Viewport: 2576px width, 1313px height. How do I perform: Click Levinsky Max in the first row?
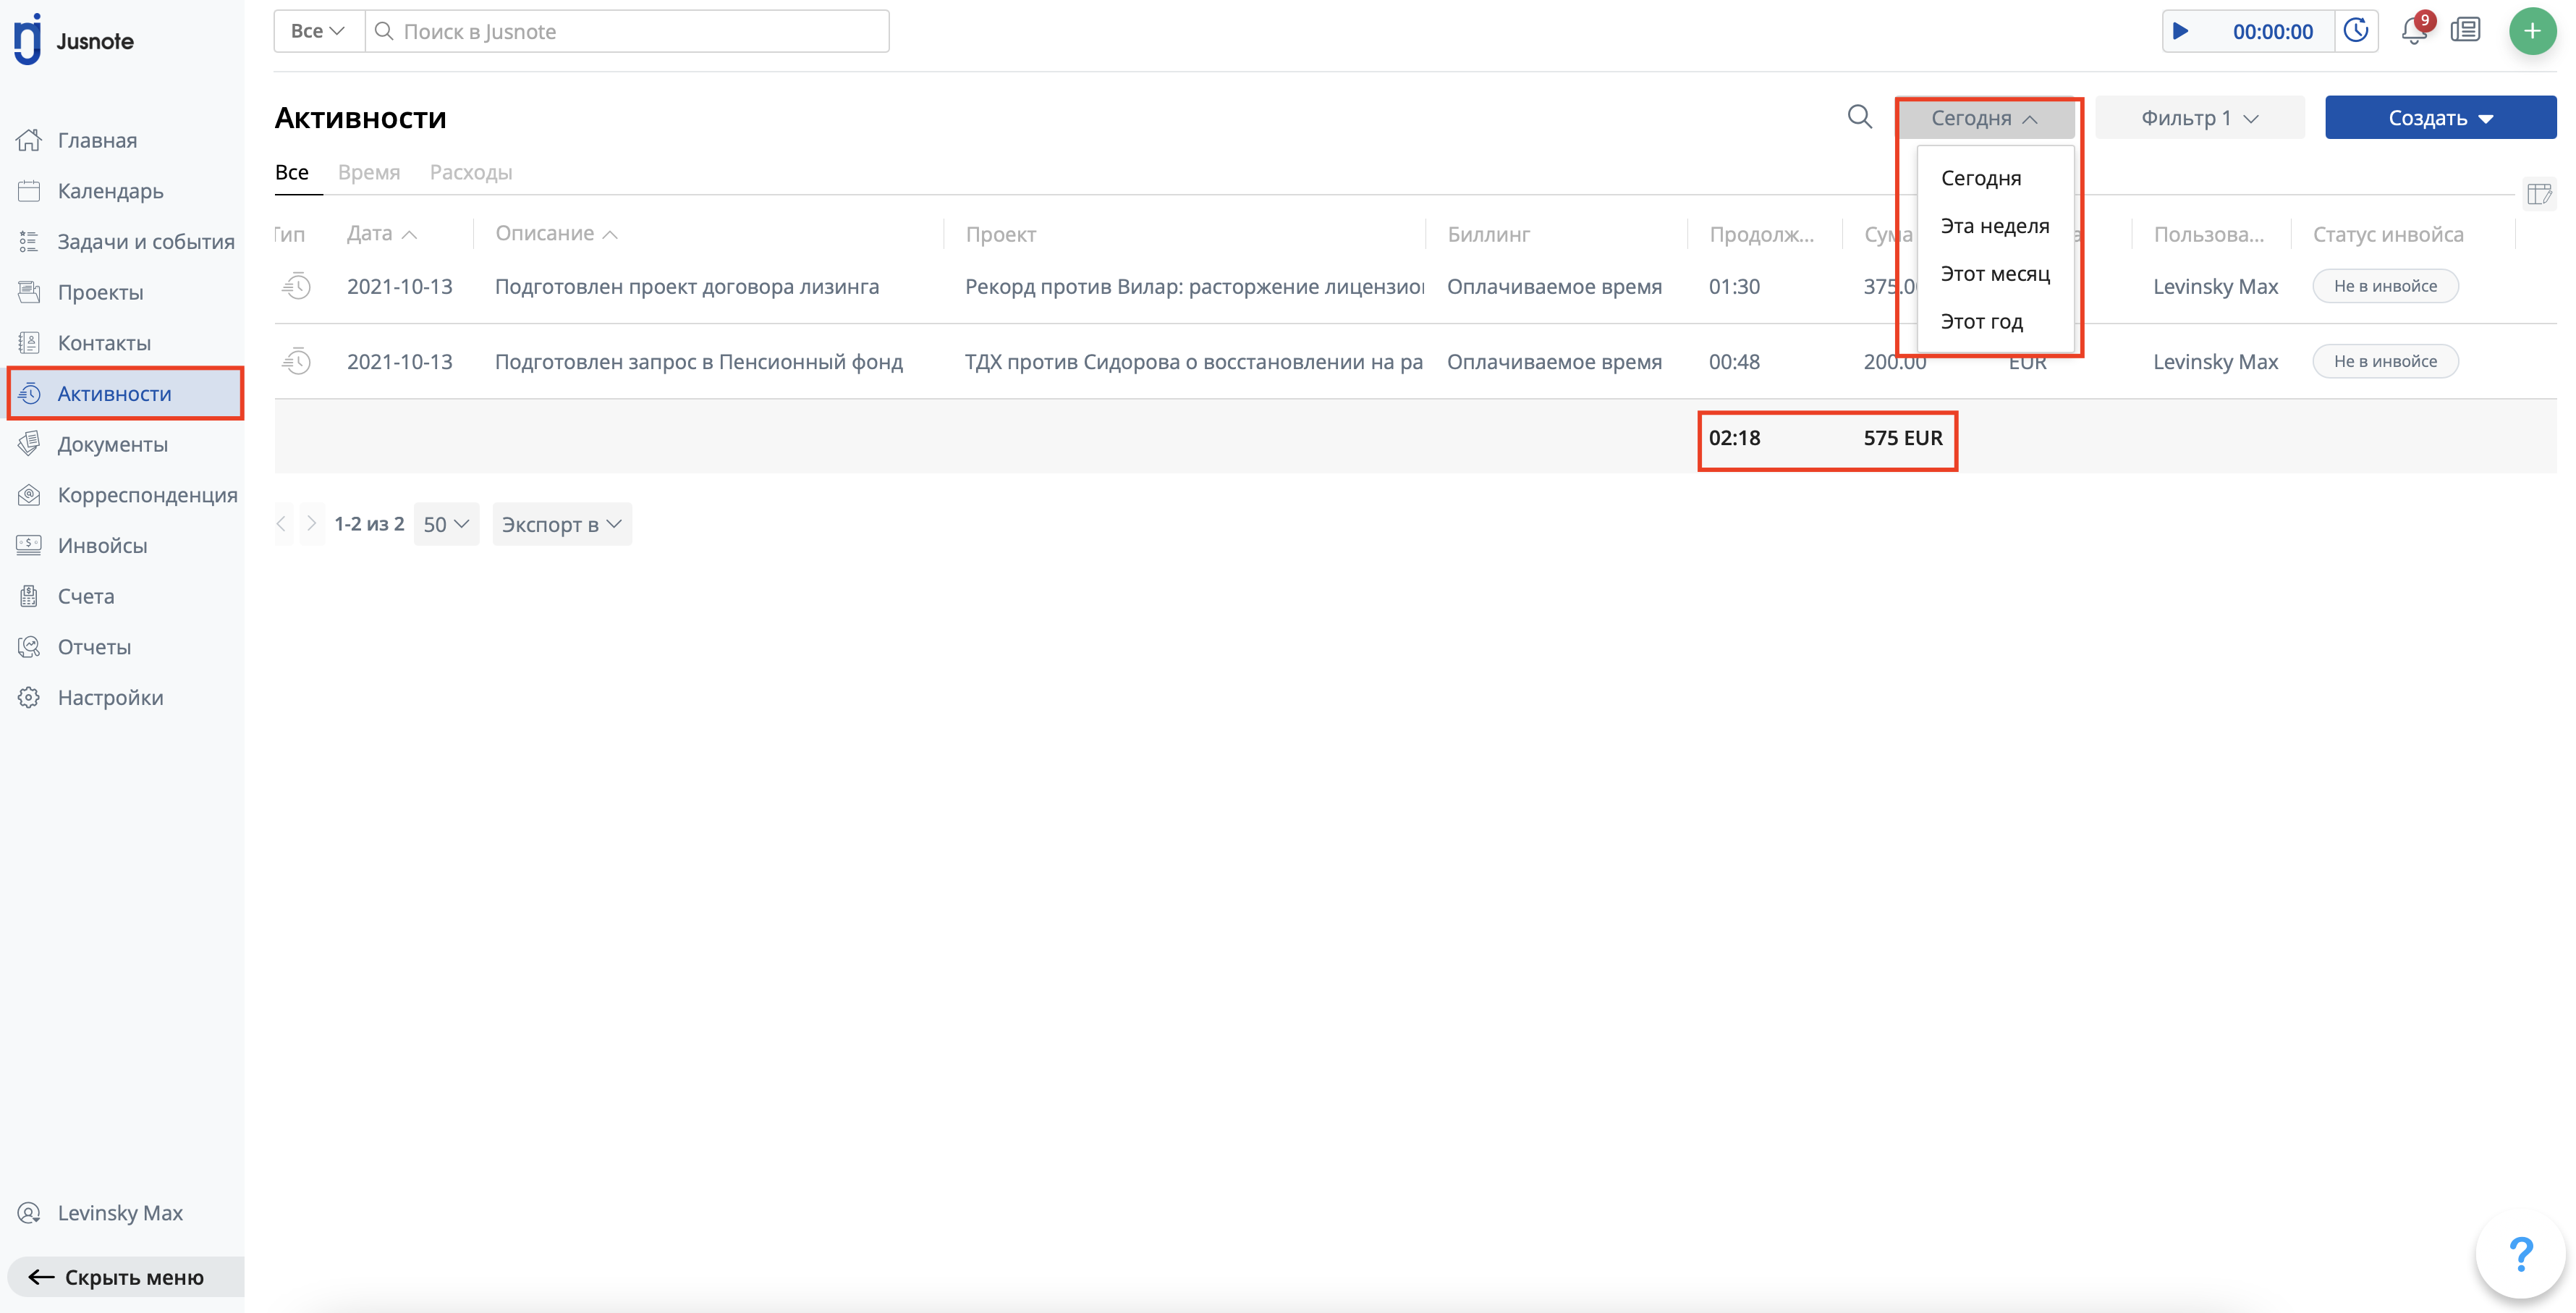click(x=2215, y=286)
